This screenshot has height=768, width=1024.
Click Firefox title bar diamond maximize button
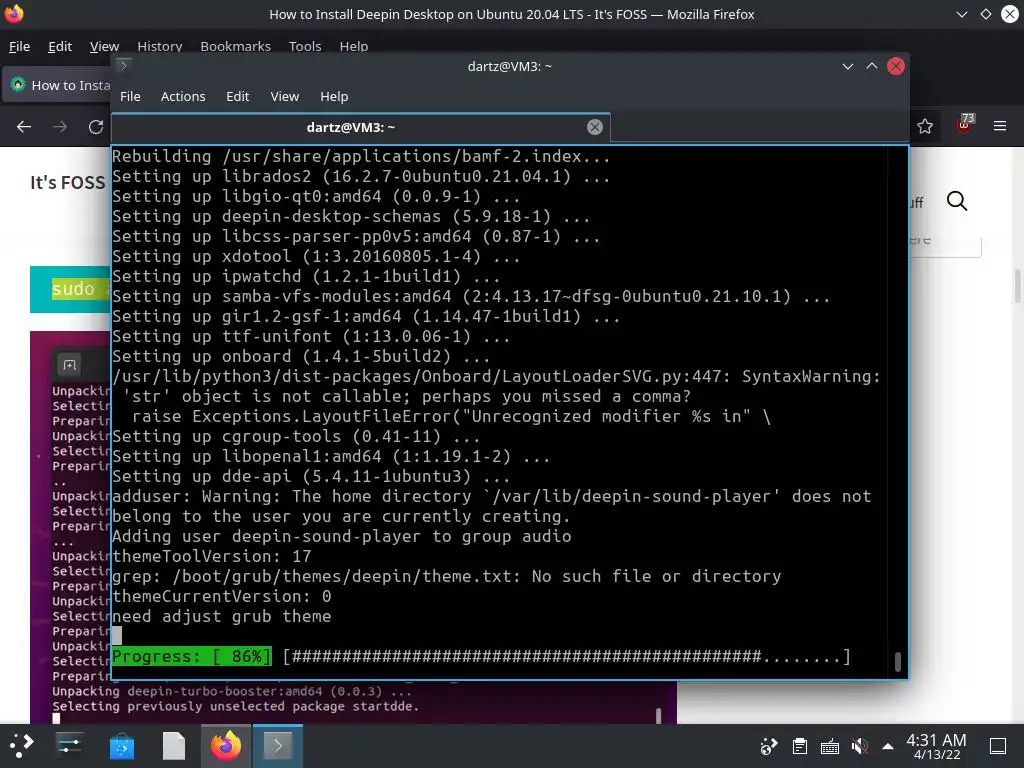(x=985, y=14)
